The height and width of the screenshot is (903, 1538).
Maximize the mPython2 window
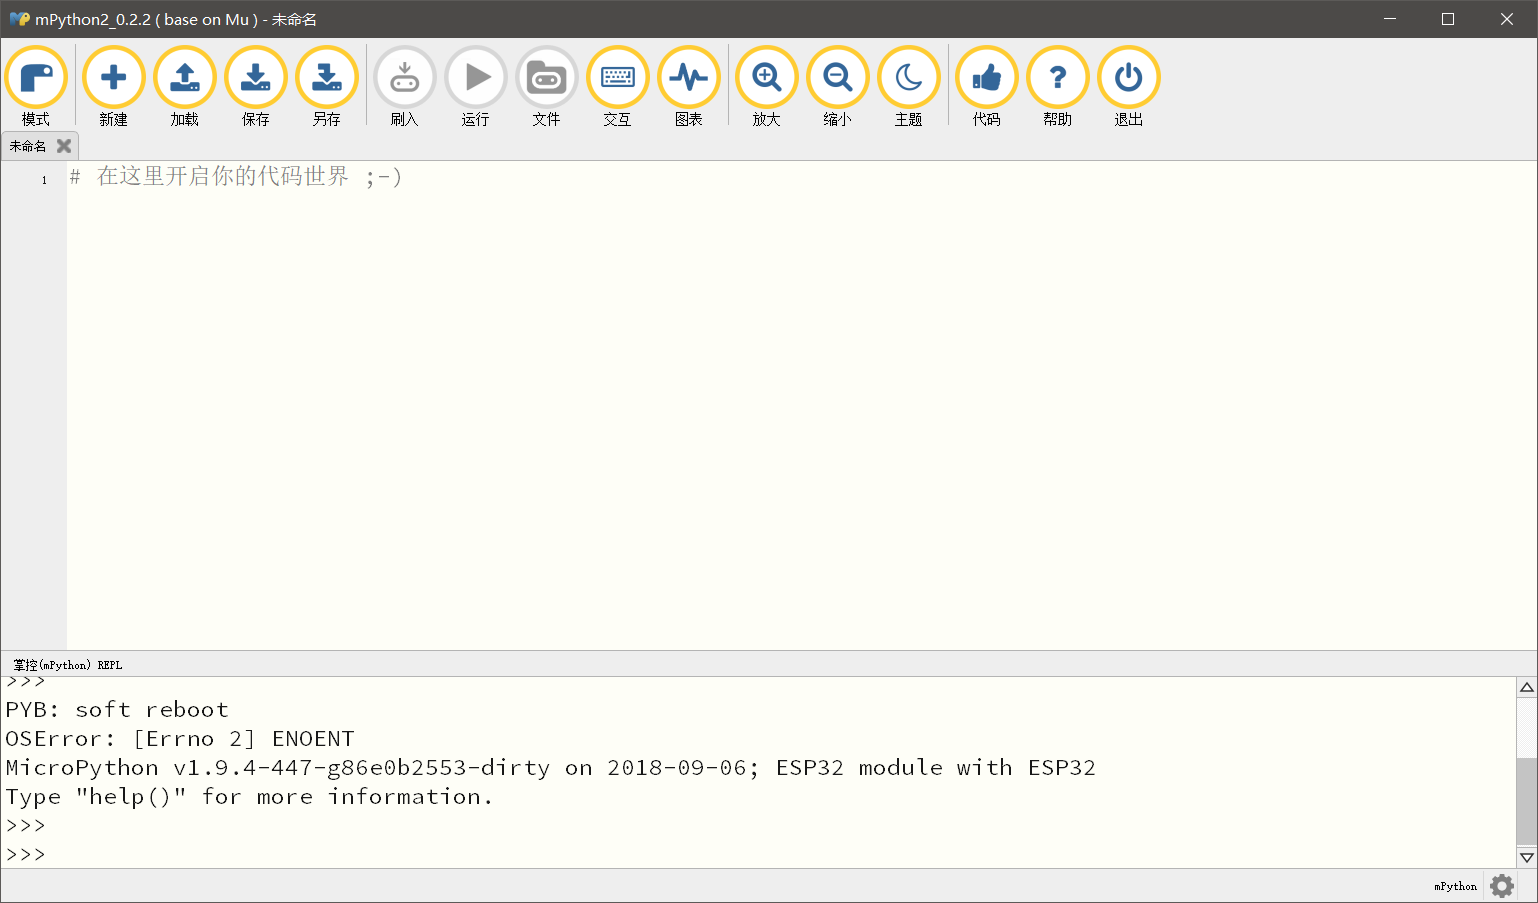1448,19
